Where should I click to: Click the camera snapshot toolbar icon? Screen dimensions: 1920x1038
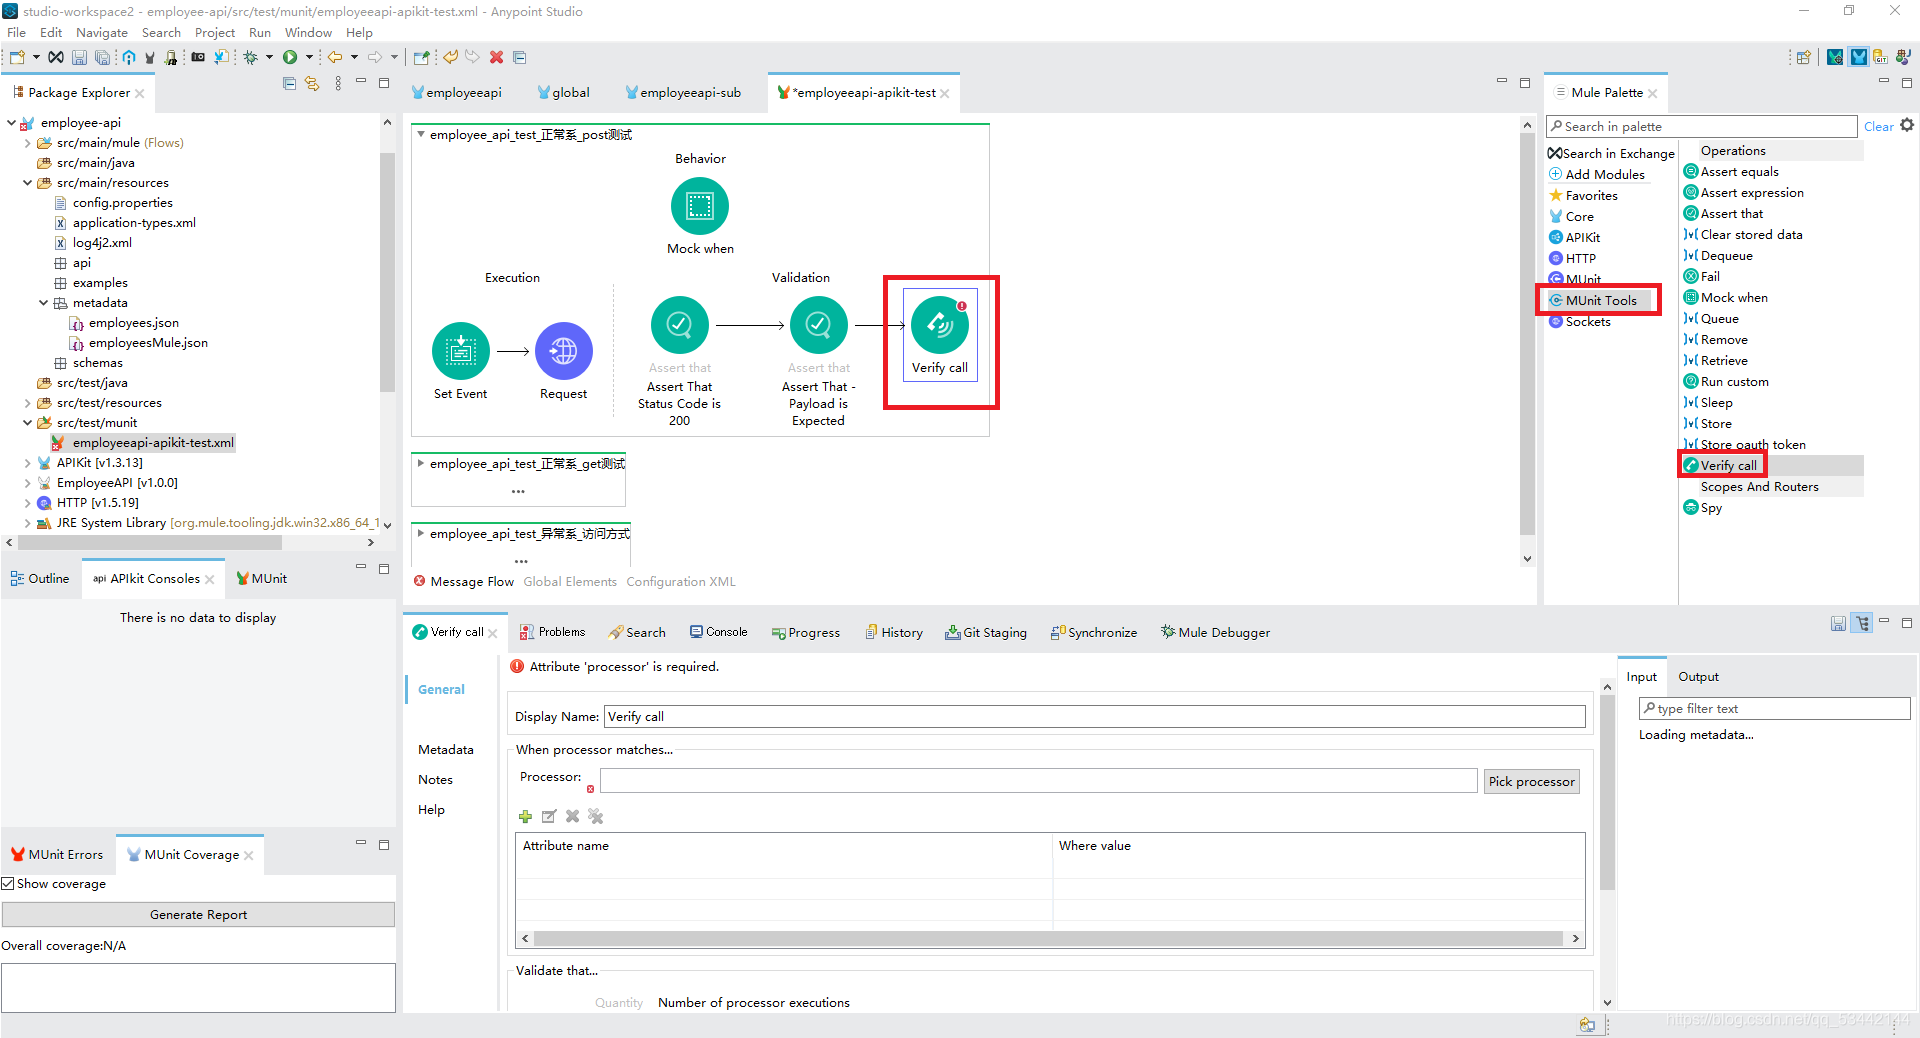198,57
